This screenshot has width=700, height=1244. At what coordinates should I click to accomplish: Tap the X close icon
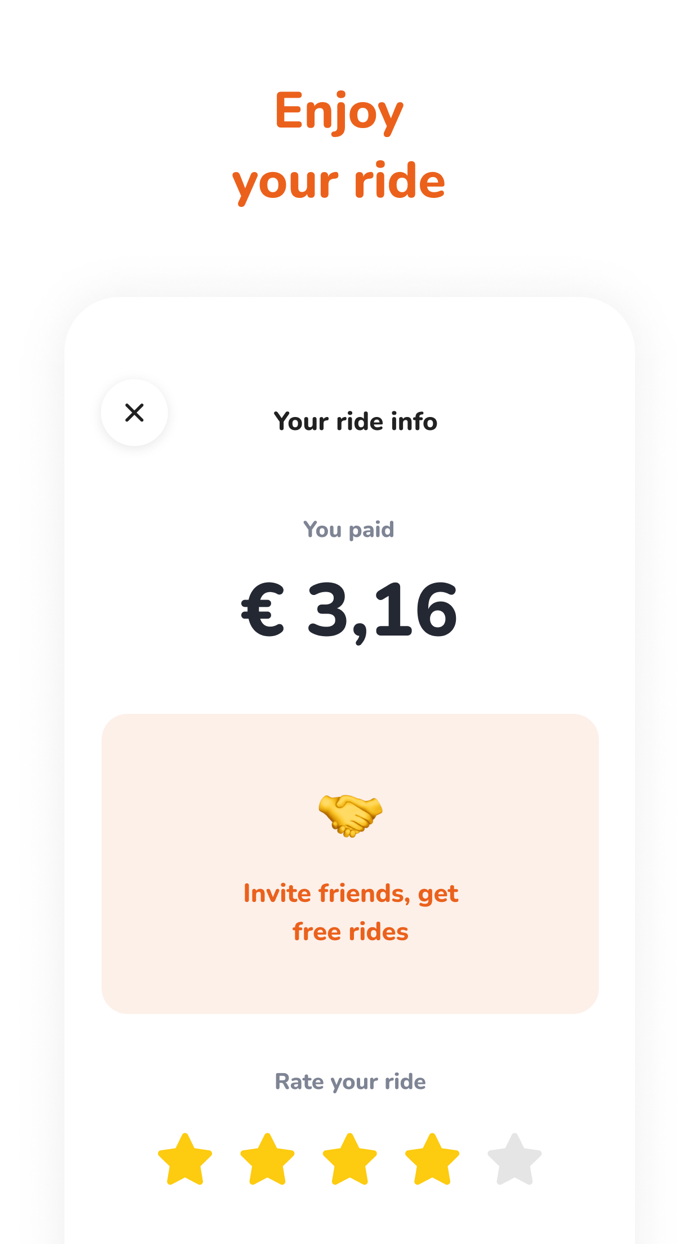pos(134,412)
